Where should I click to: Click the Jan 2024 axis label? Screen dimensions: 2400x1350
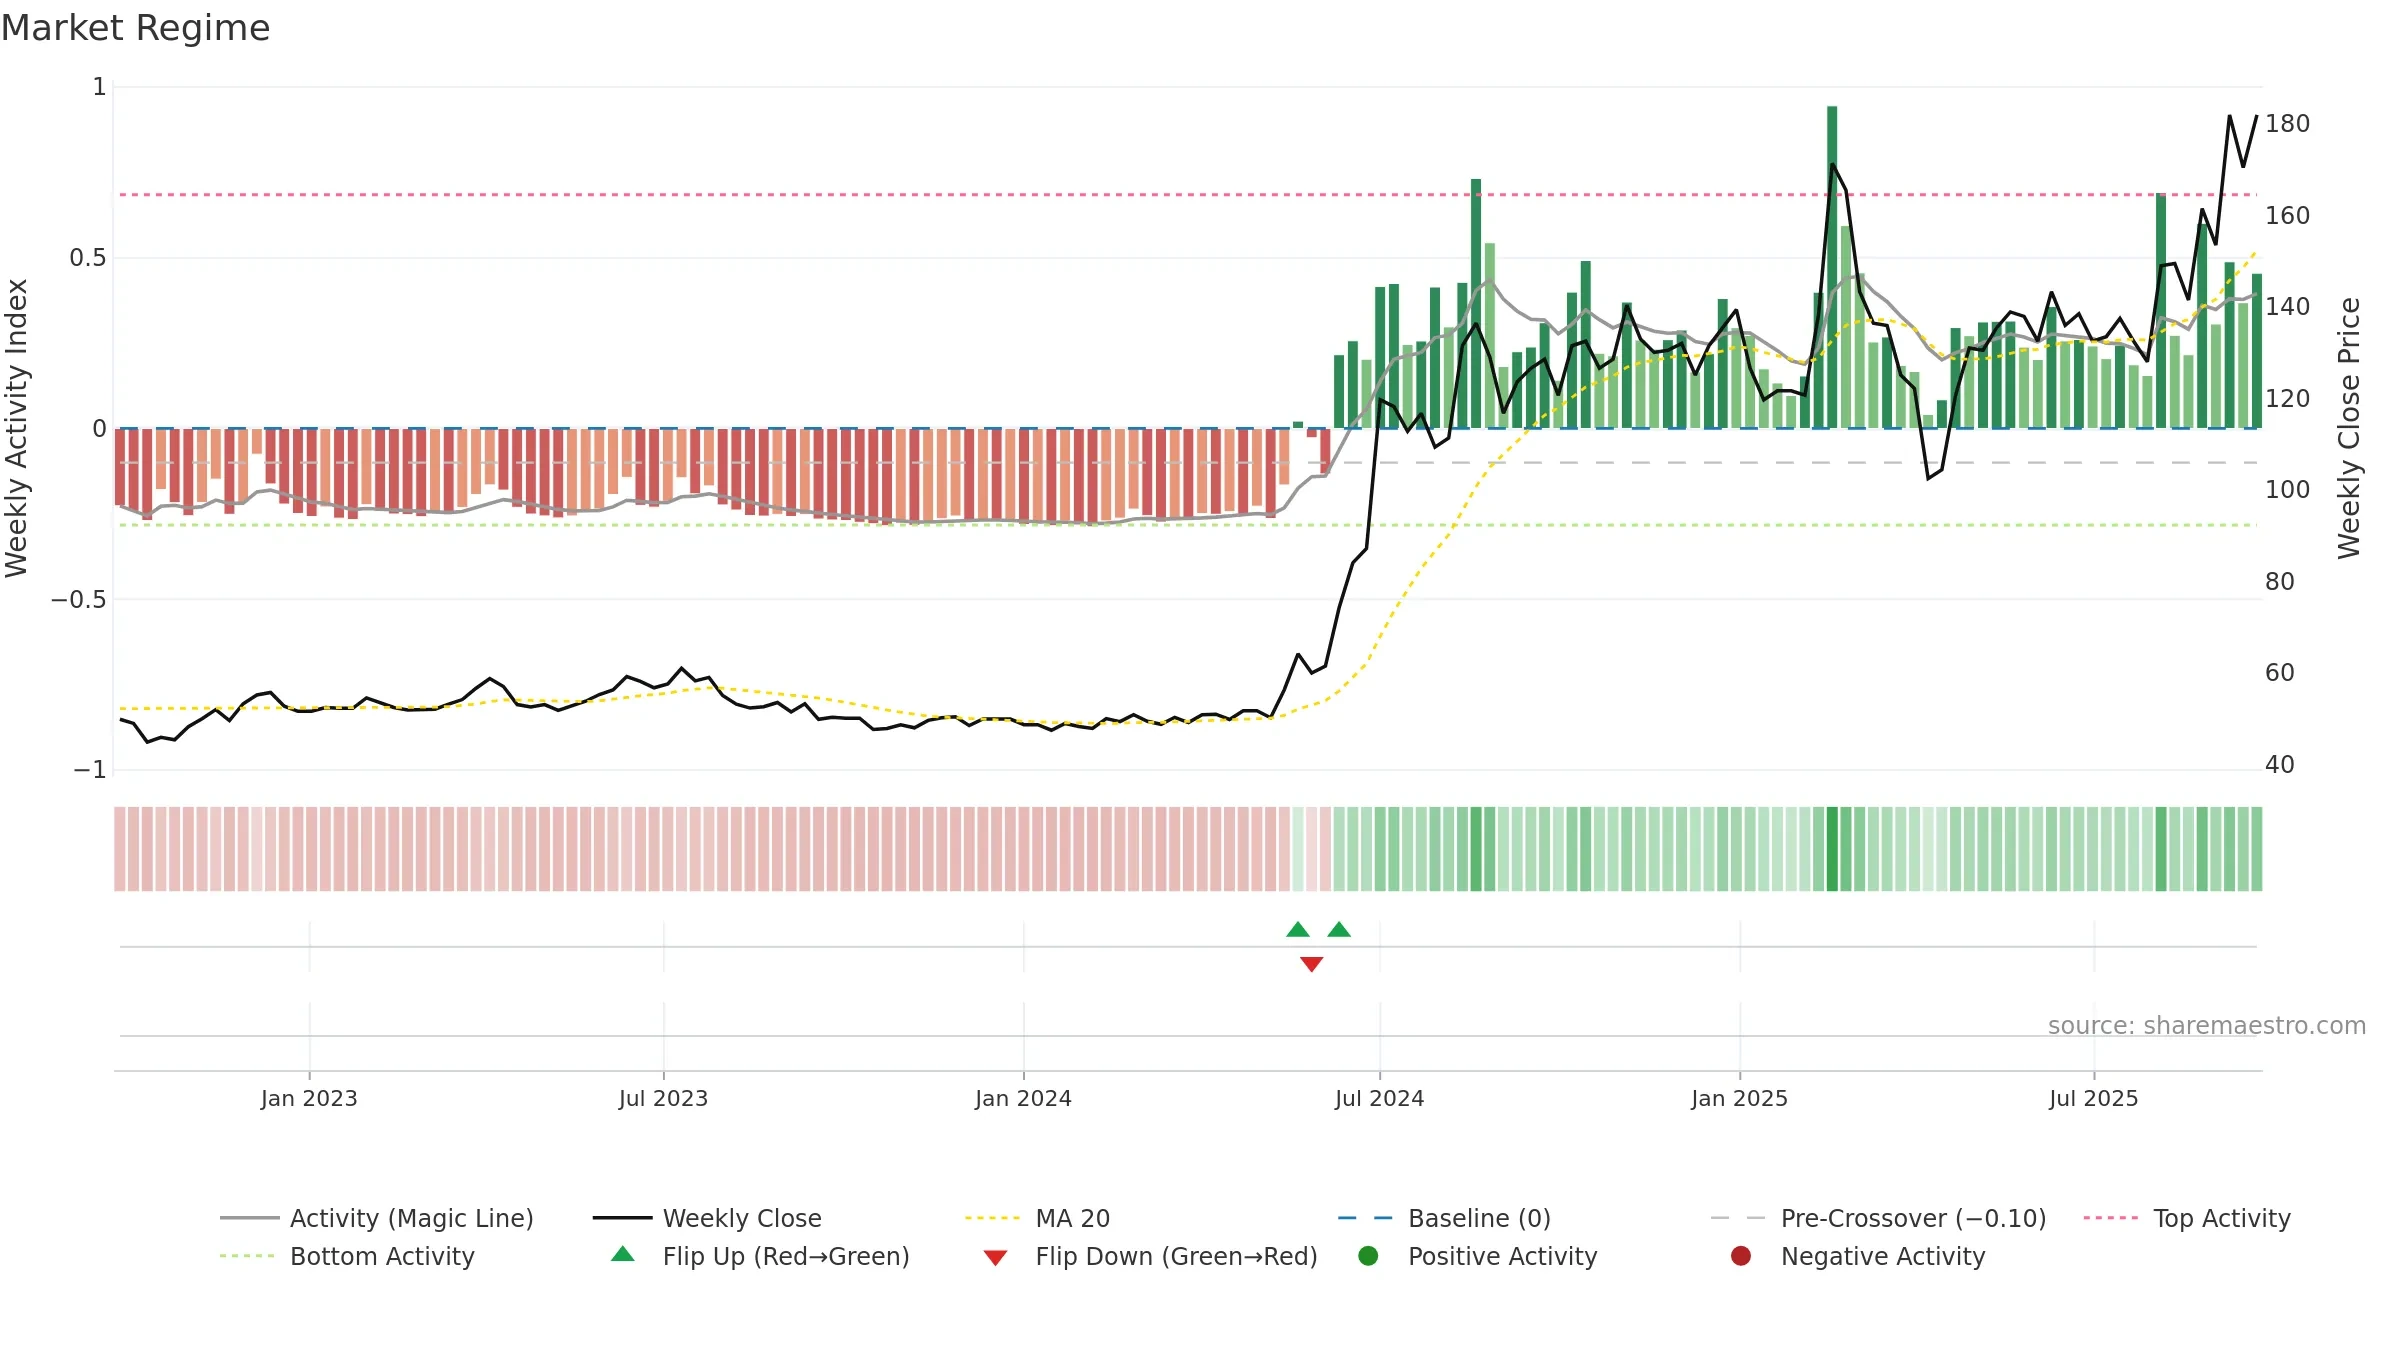coord(1023,1098)
